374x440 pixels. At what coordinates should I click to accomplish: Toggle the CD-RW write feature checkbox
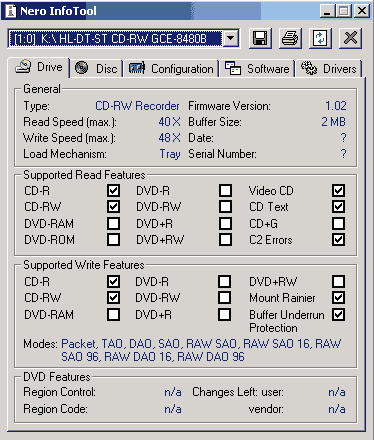click(113, 297)
